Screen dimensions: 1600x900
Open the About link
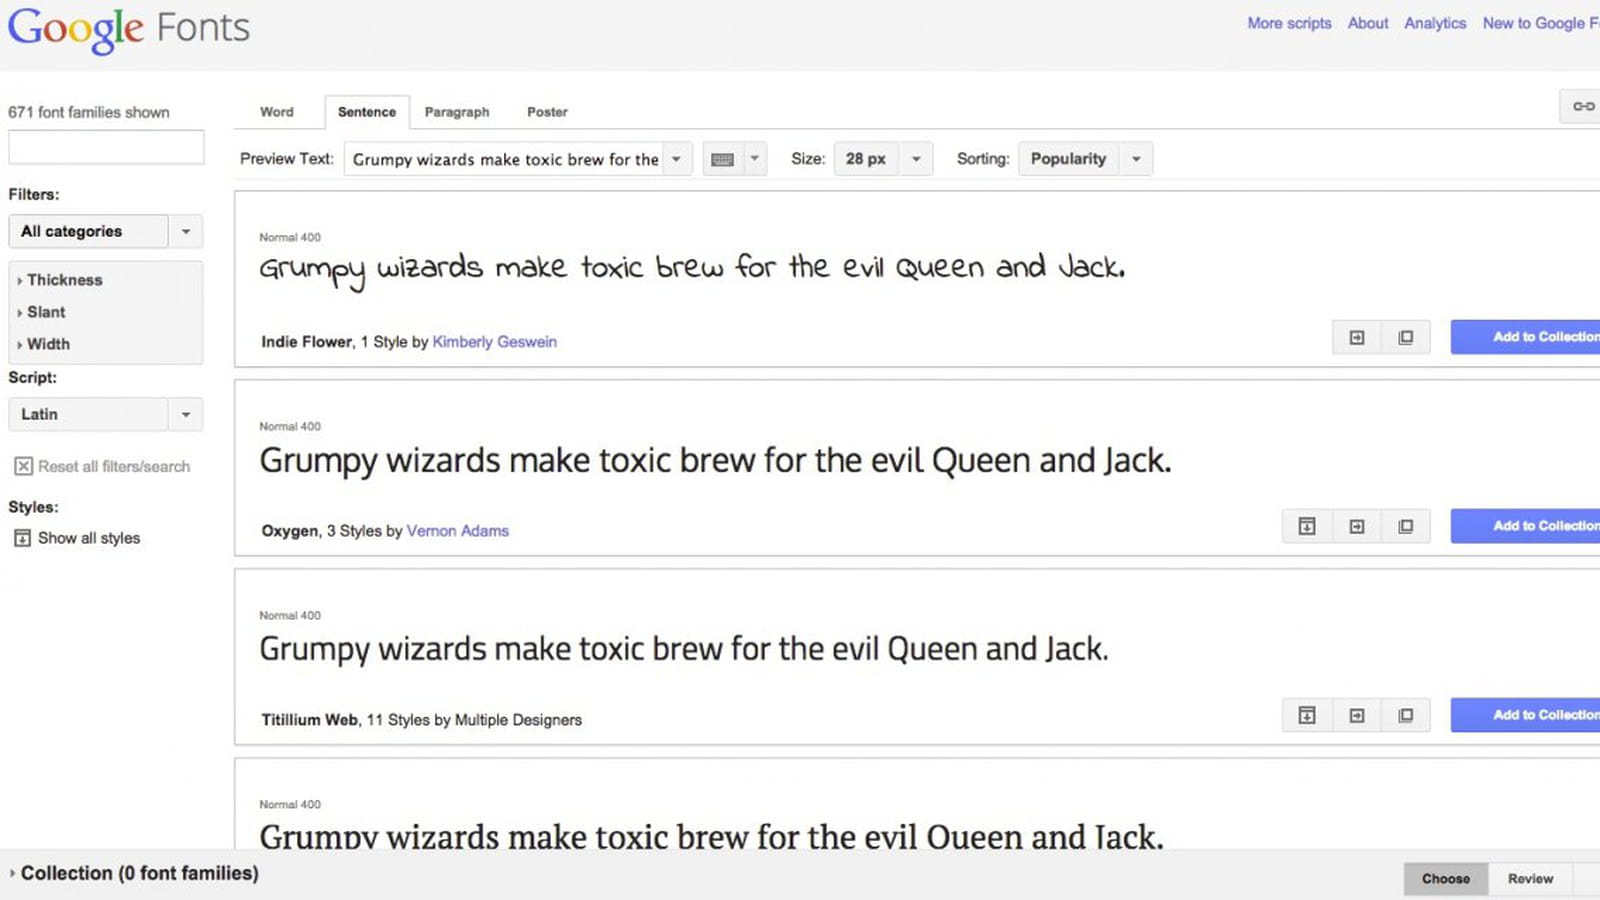click(1368, 23)
